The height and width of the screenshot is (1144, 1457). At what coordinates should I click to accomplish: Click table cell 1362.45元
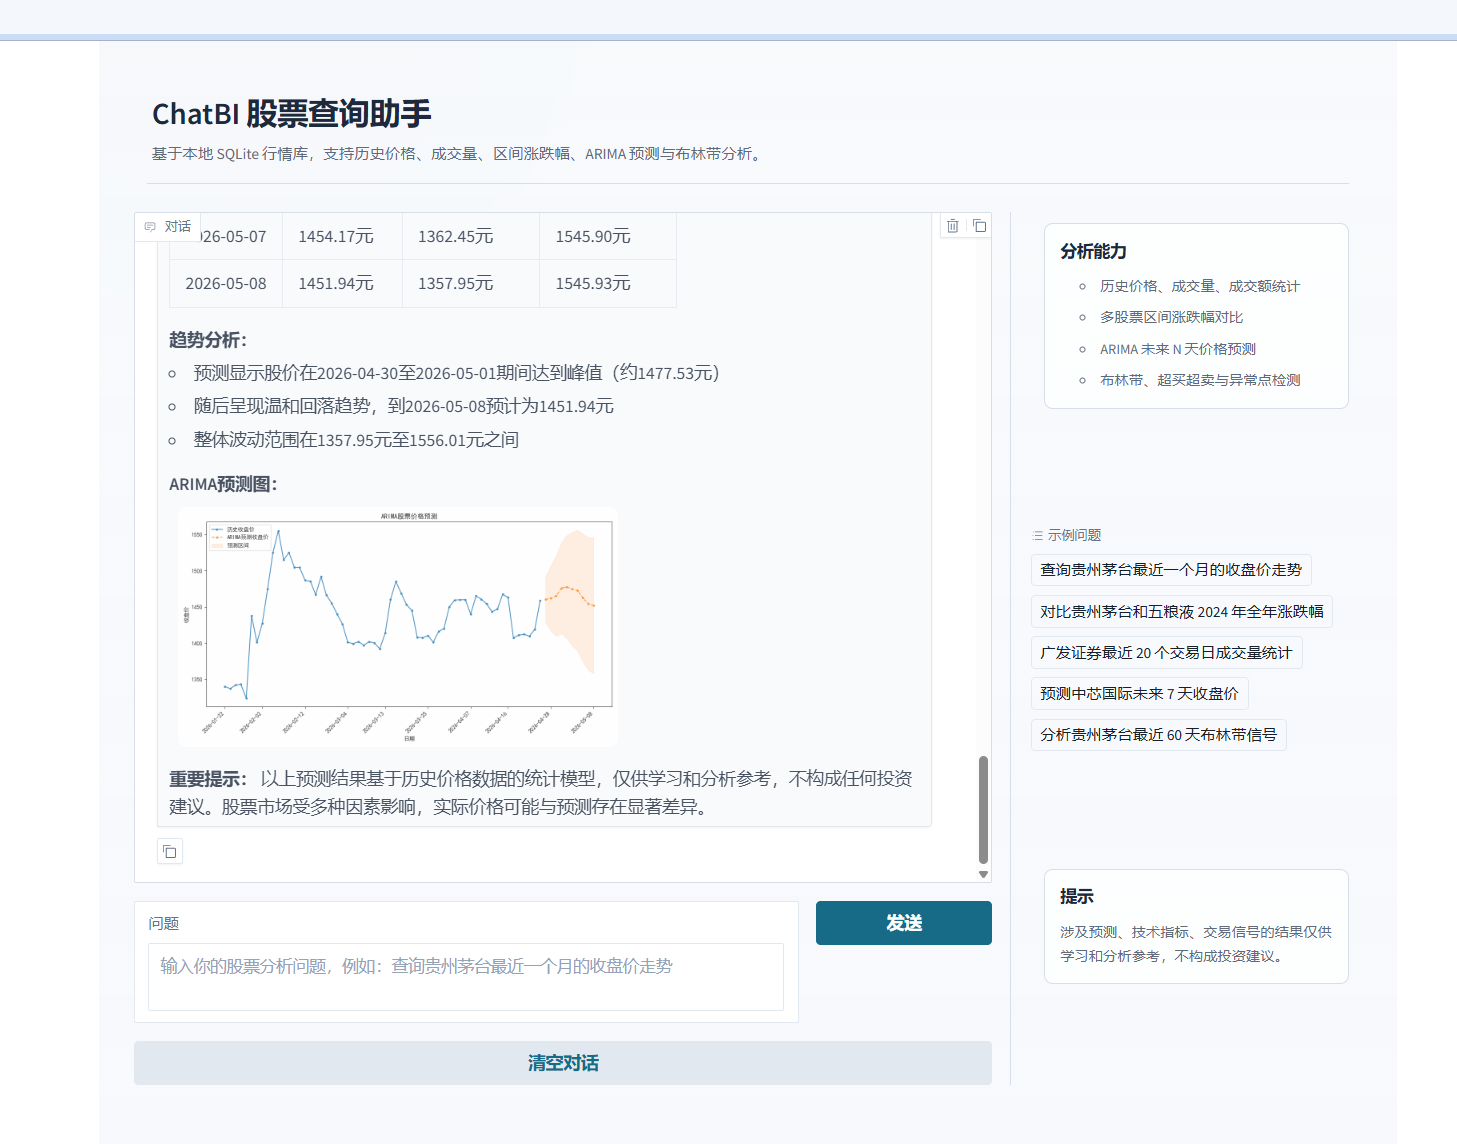tap(470, 237)
